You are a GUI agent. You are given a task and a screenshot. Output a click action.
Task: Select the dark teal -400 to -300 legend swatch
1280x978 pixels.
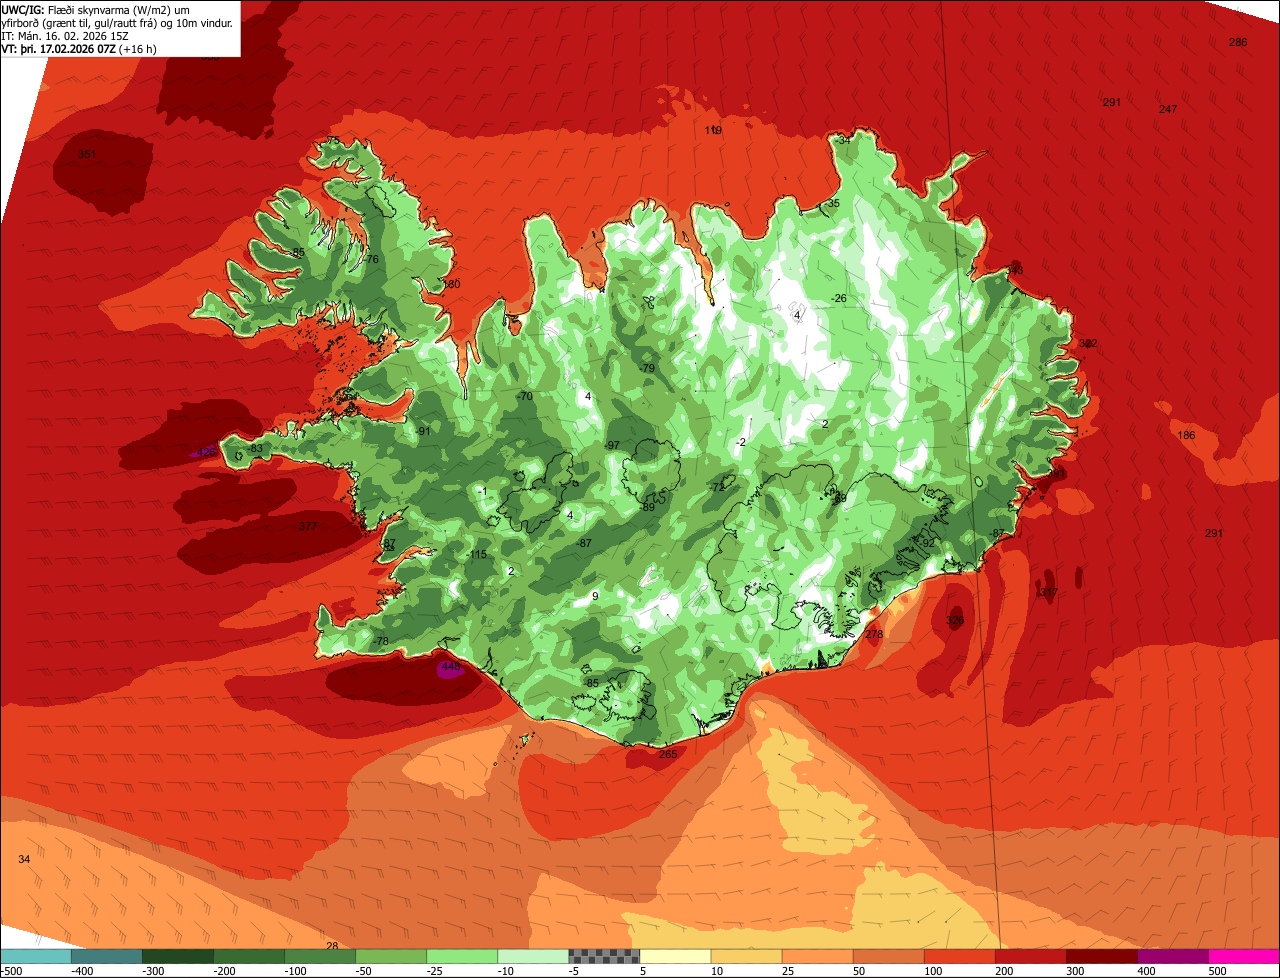(107, 957)
